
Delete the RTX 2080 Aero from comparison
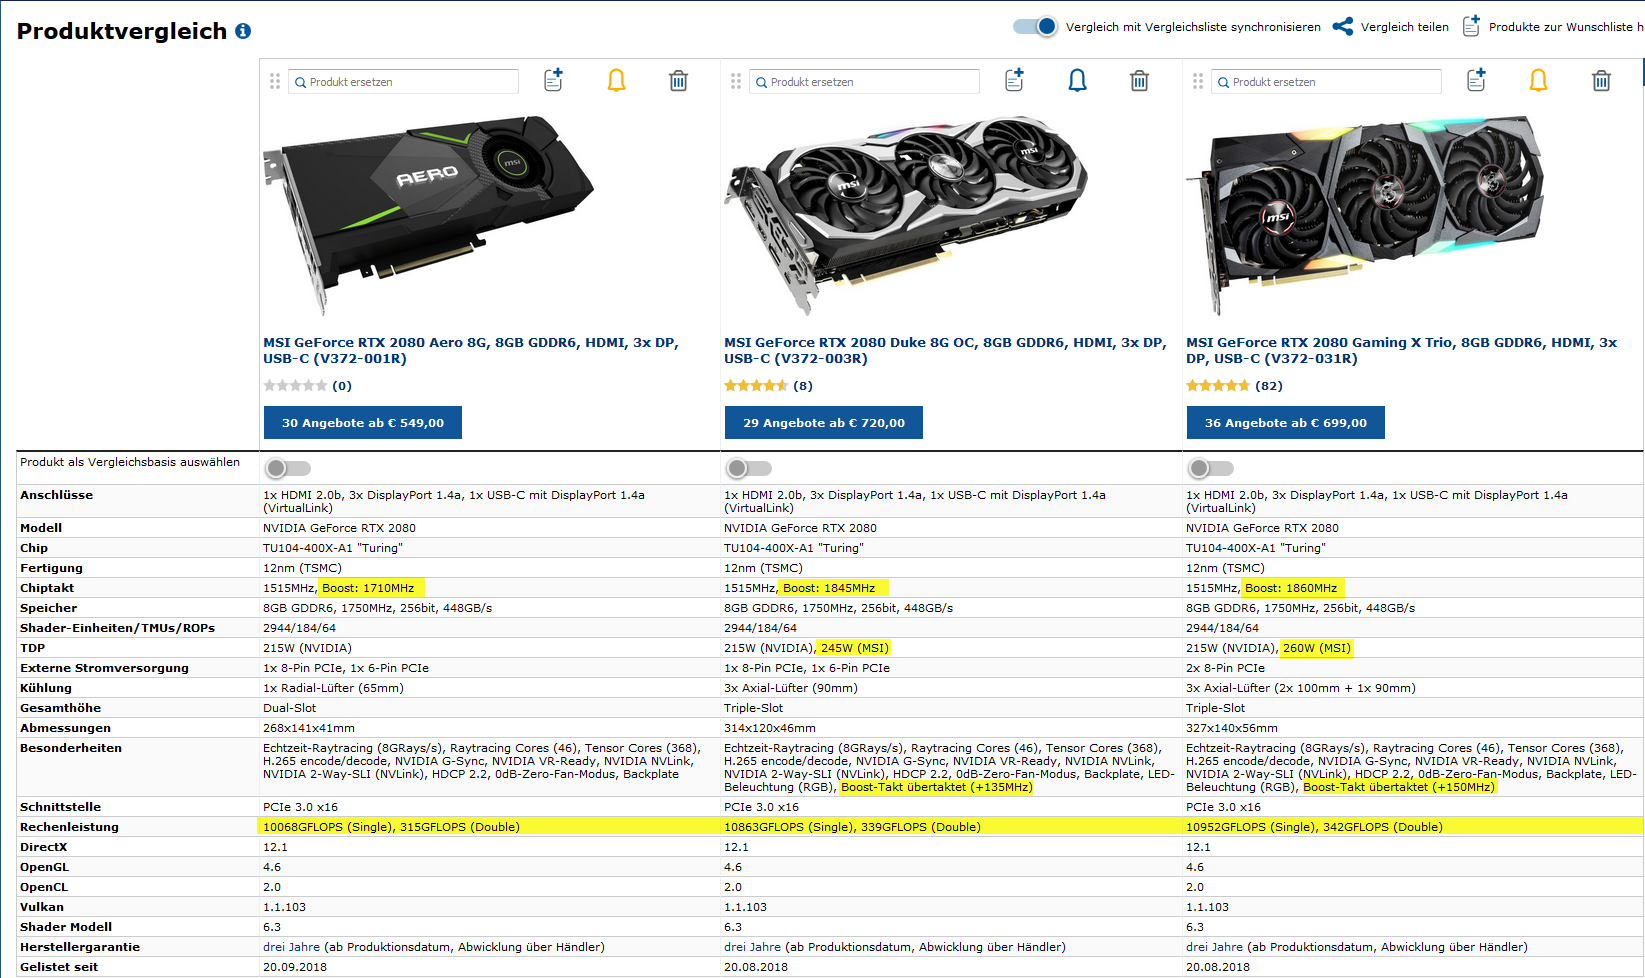pos(678,81)
